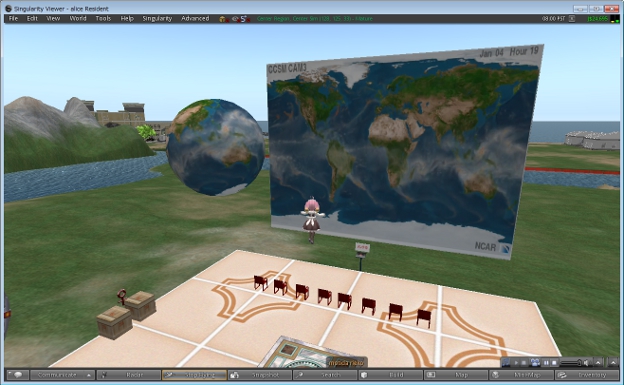
Task: Open the Singularity menu
Action: (157, 18)
